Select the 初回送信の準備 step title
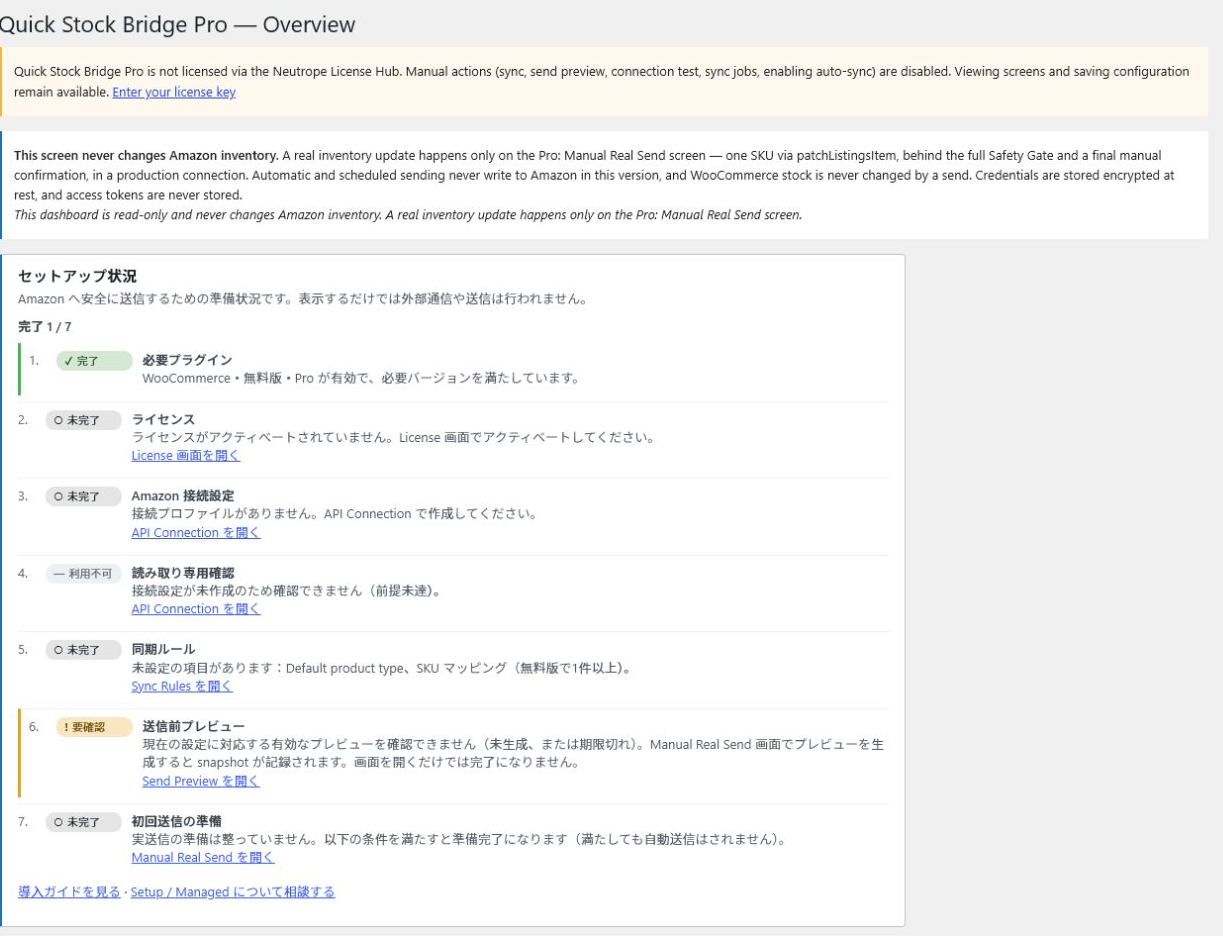The width and height of the screenshot is (1223, 936). tap(176, 821)
